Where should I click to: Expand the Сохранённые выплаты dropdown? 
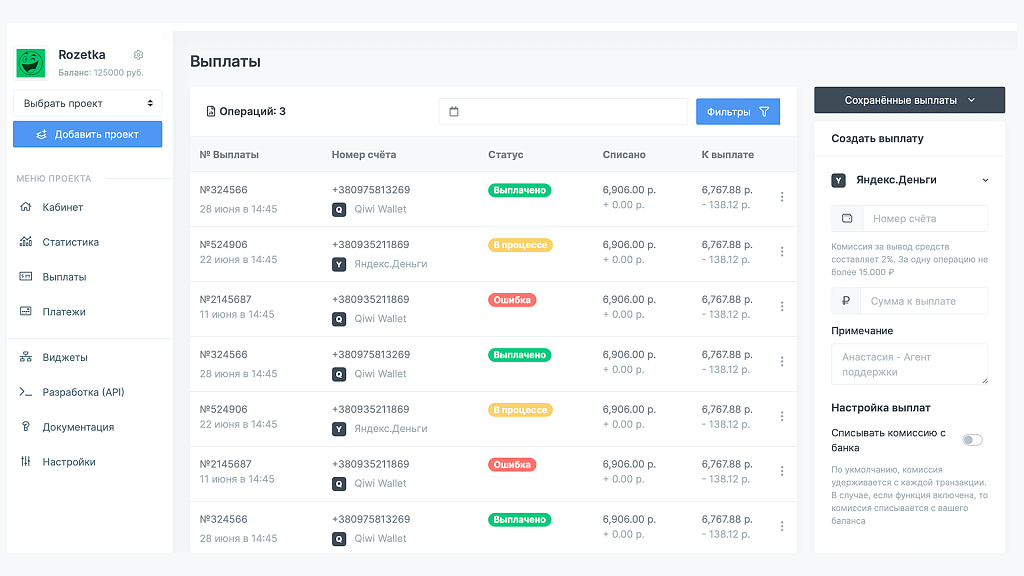[909, 100]
